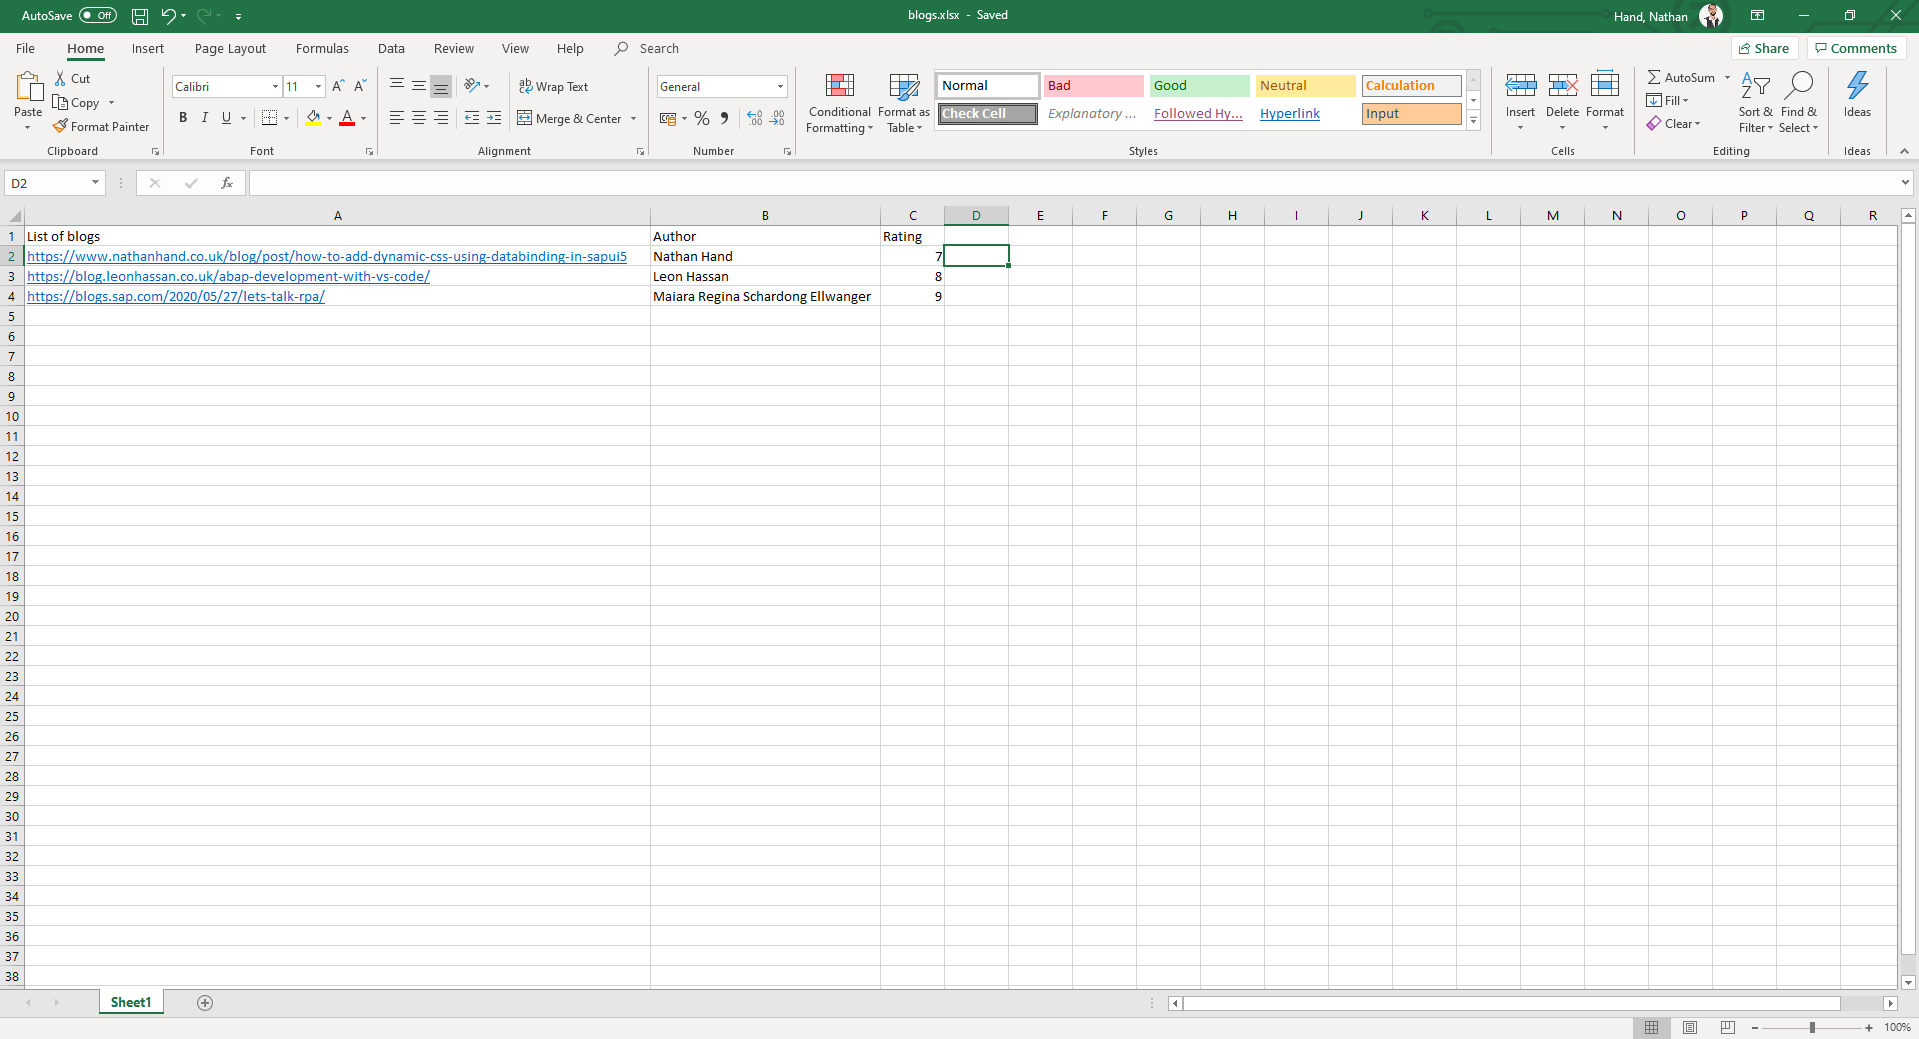Open the General number format dropdown
The image size is (1919, 1039).
[x=780, y=87]
